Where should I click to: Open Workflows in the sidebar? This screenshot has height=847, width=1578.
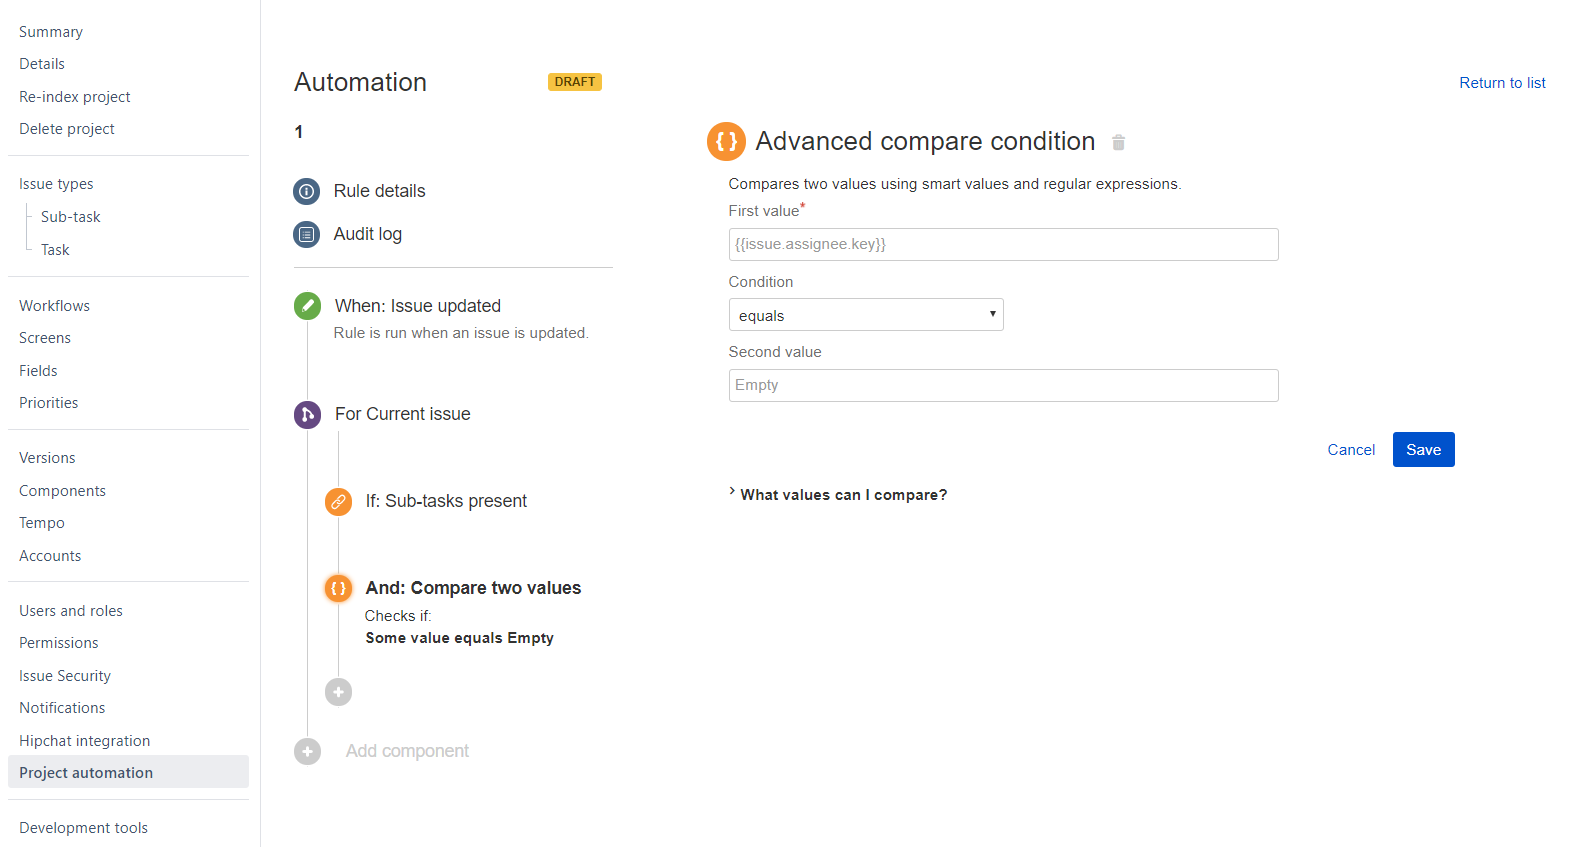coord(54,306)
